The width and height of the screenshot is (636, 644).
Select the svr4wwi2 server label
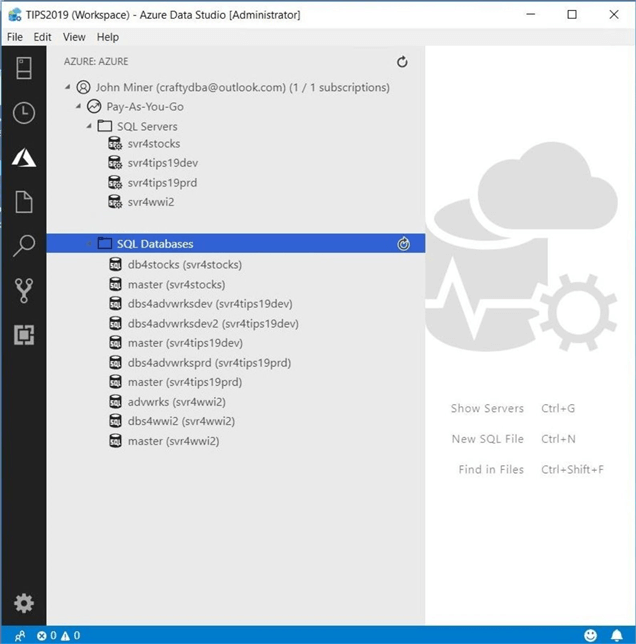click(151, 202)
